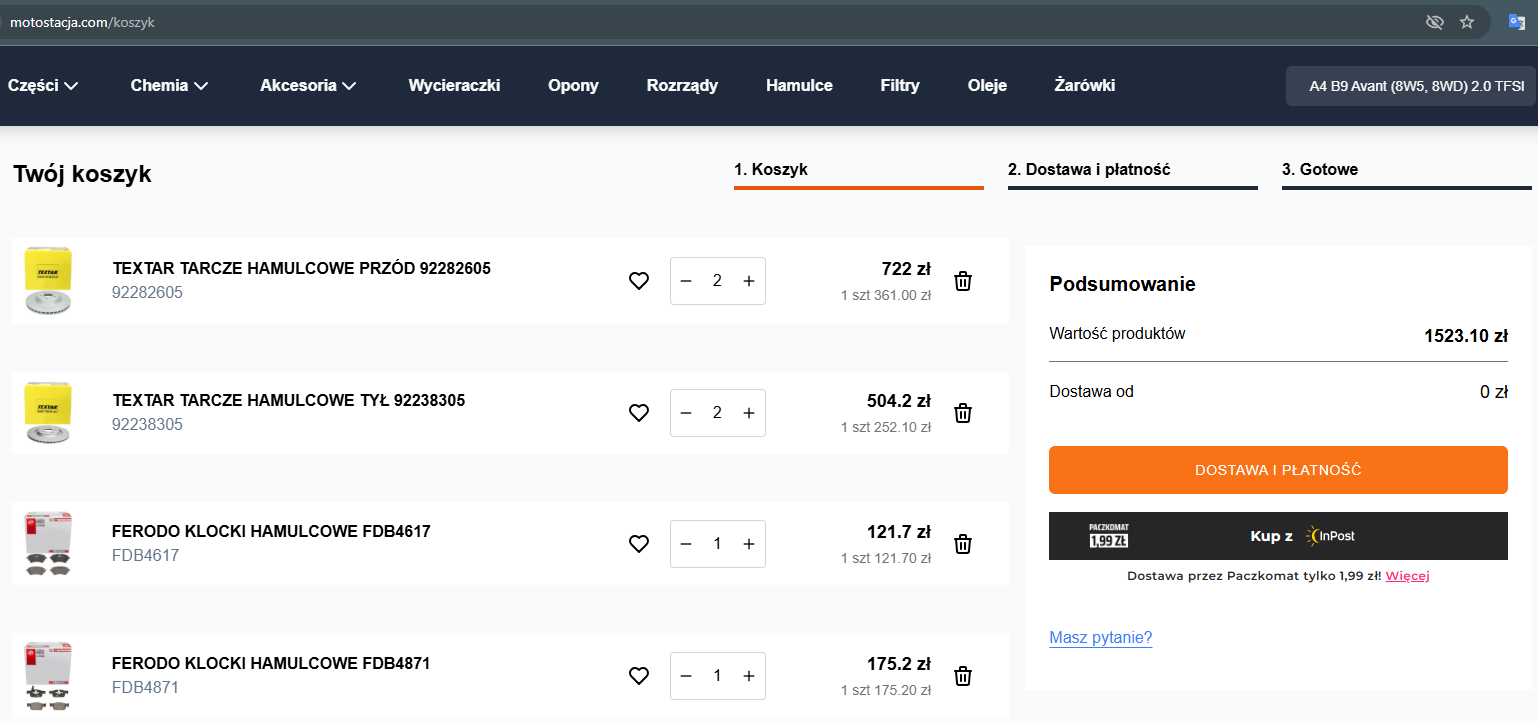
Task: Open the Filtry category
Action: pos(900,86)
